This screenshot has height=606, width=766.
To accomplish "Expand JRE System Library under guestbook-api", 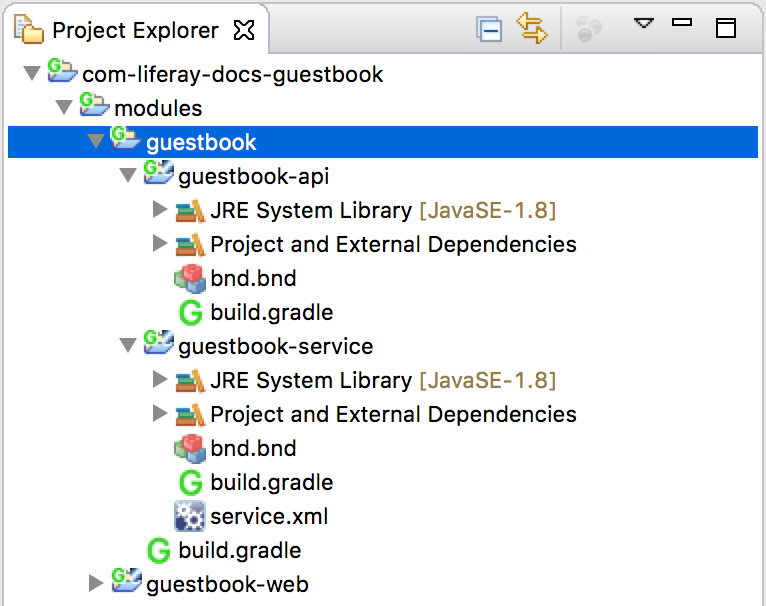I will [160, 209].
